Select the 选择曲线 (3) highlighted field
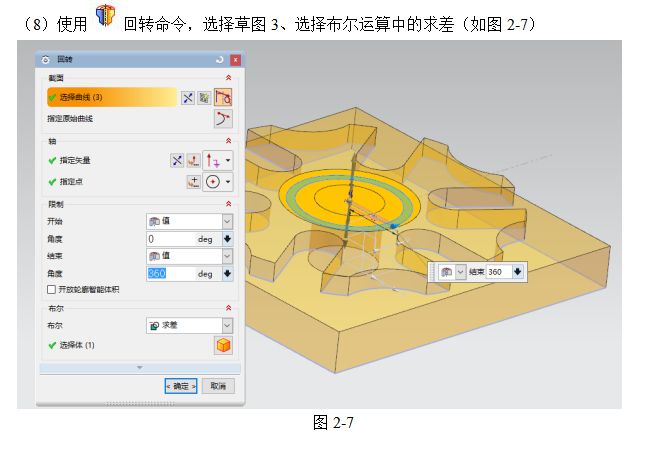The image size is (648, 450). 112,97
